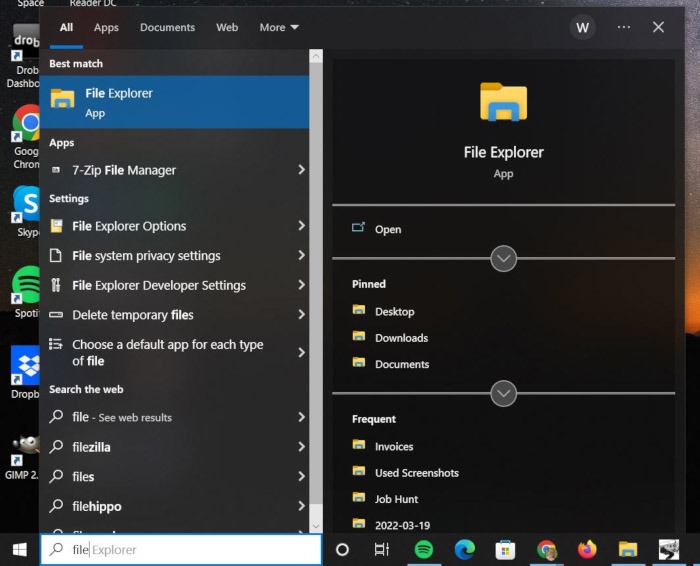Viewport: 700px width, 566px height.
Task: Expand 7-Zip File Manager arrow
Action: point(301,170)
